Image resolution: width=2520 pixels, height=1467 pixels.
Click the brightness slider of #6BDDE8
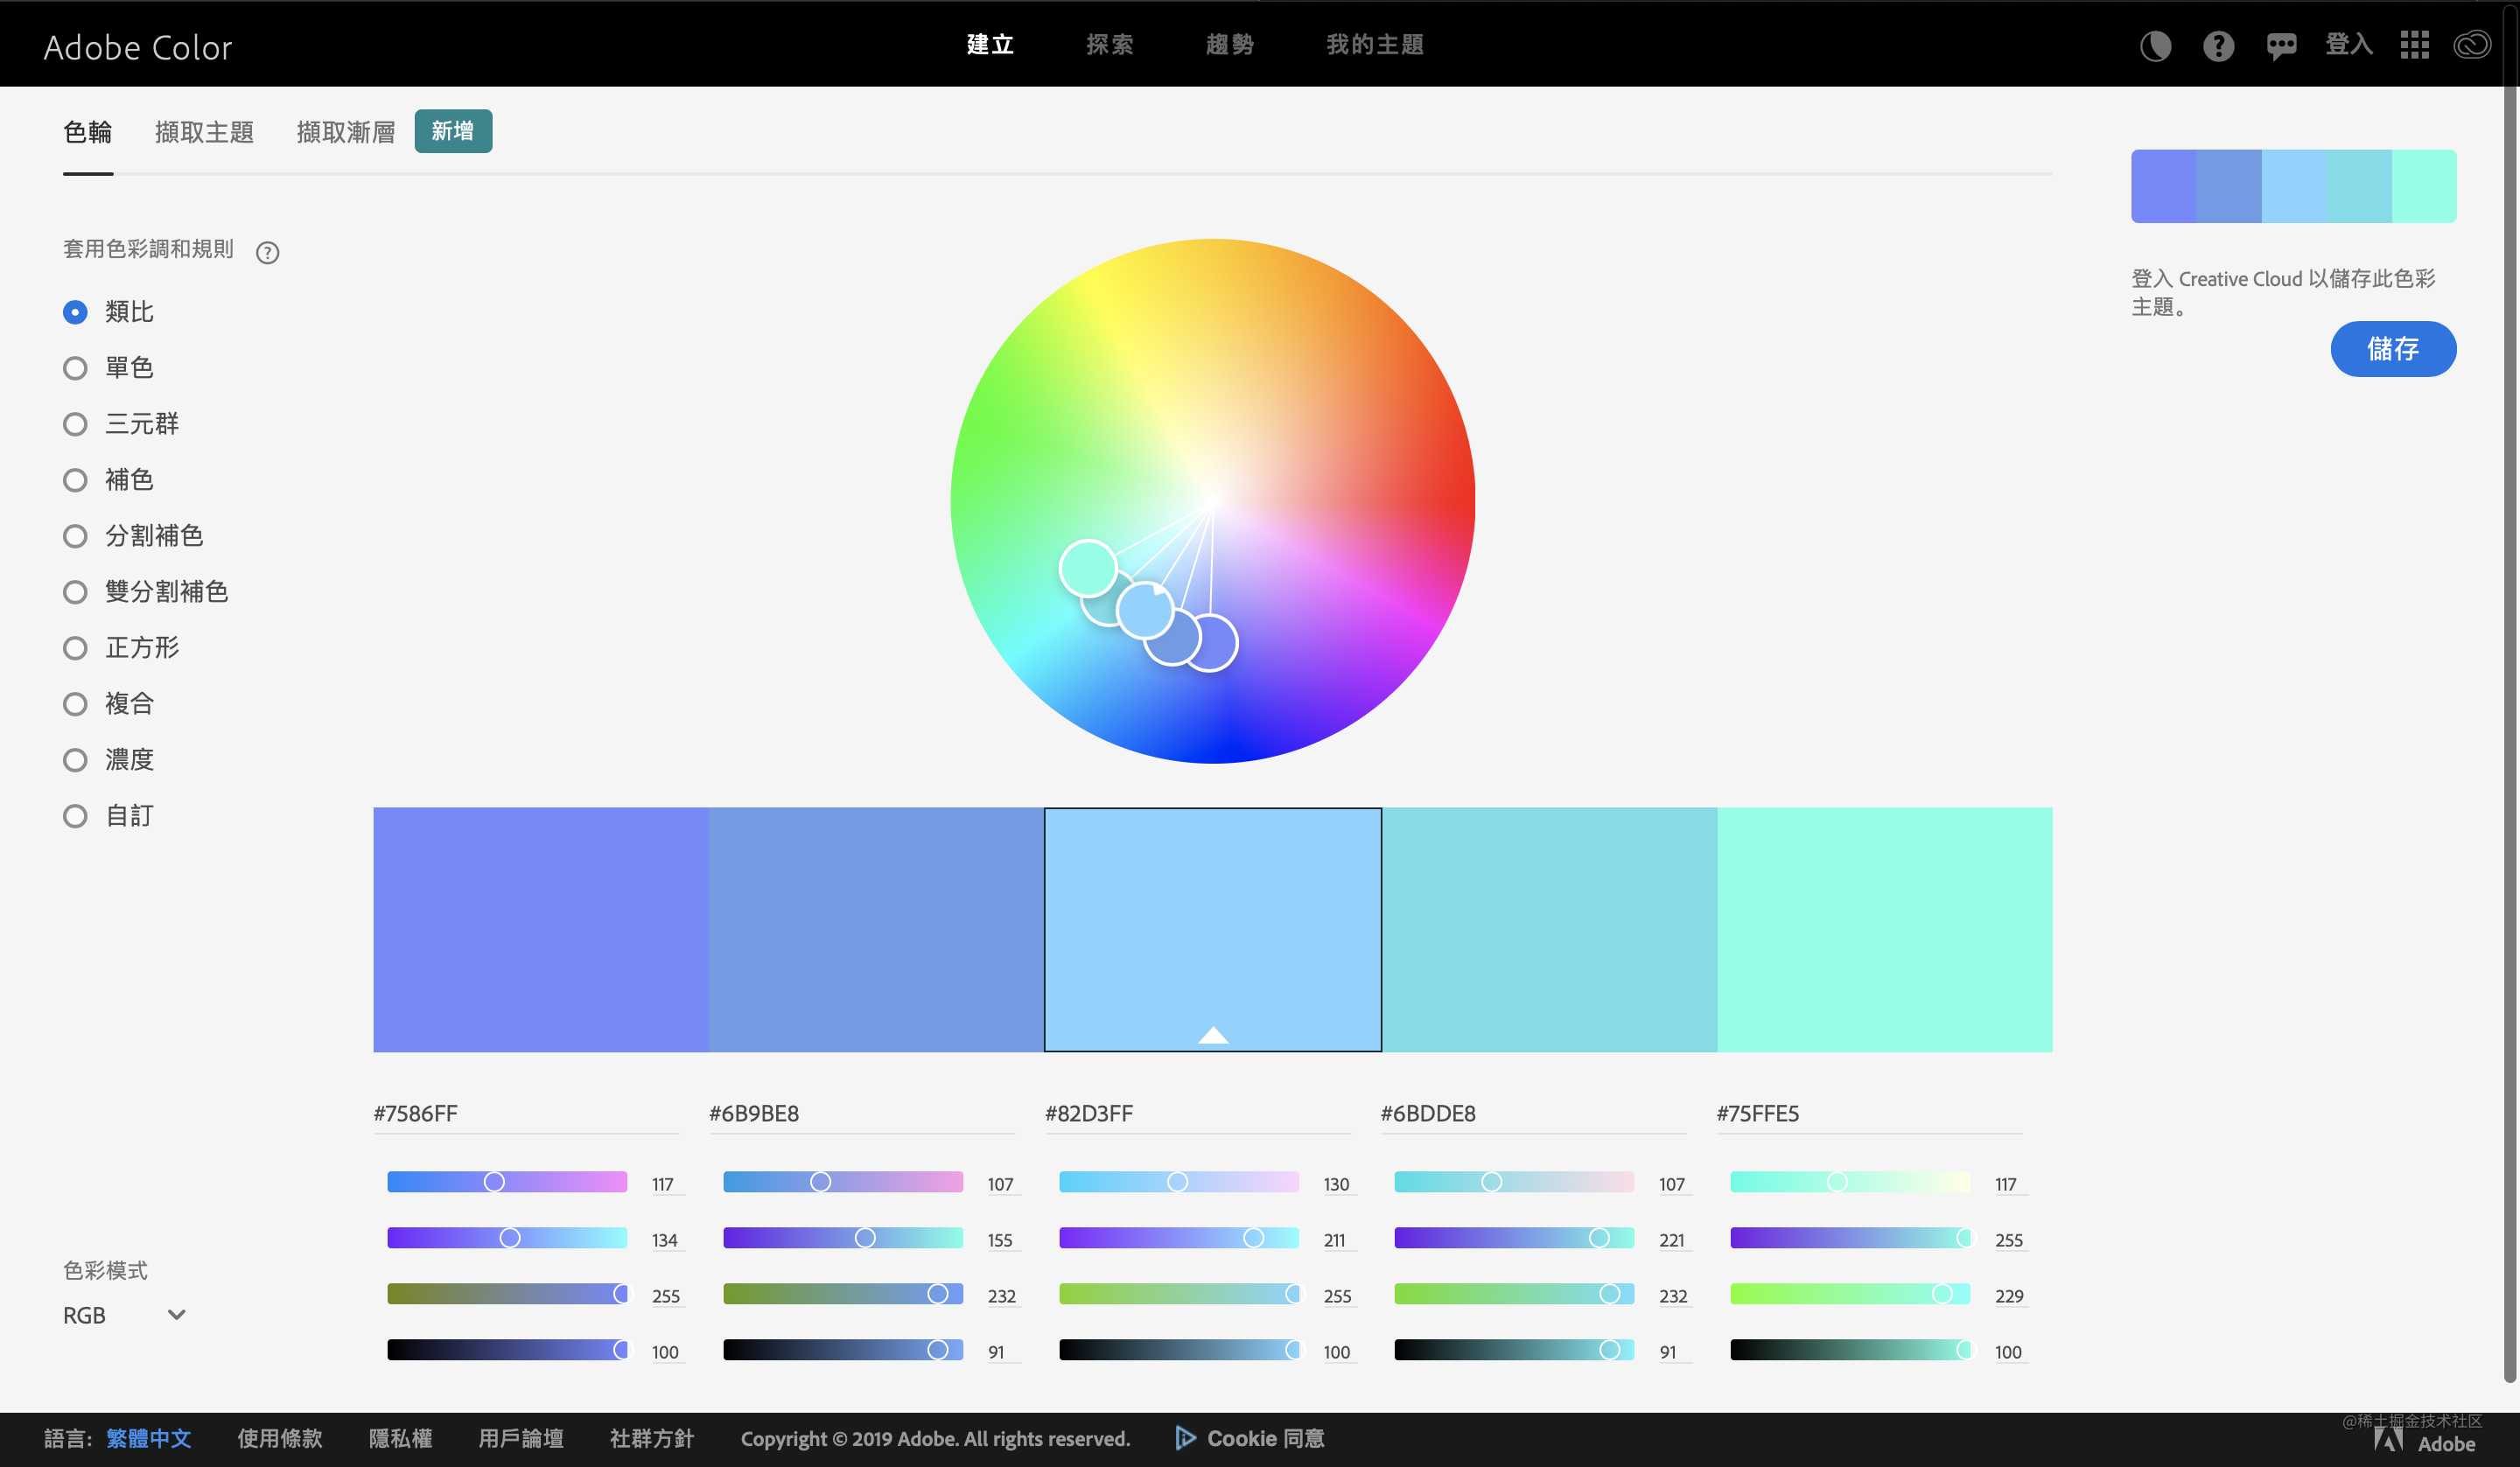[1514, 1350]
